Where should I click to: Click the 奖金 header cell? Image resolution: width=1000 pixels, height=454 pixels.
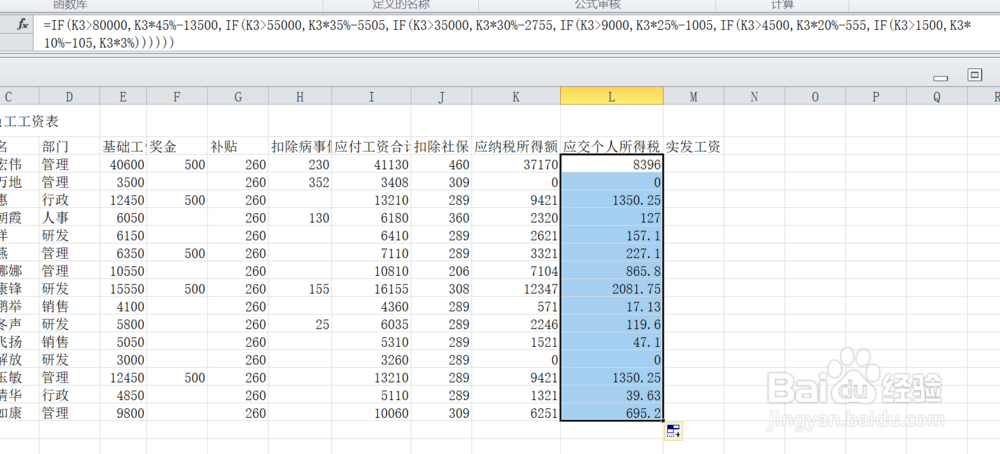click(177, 147)
